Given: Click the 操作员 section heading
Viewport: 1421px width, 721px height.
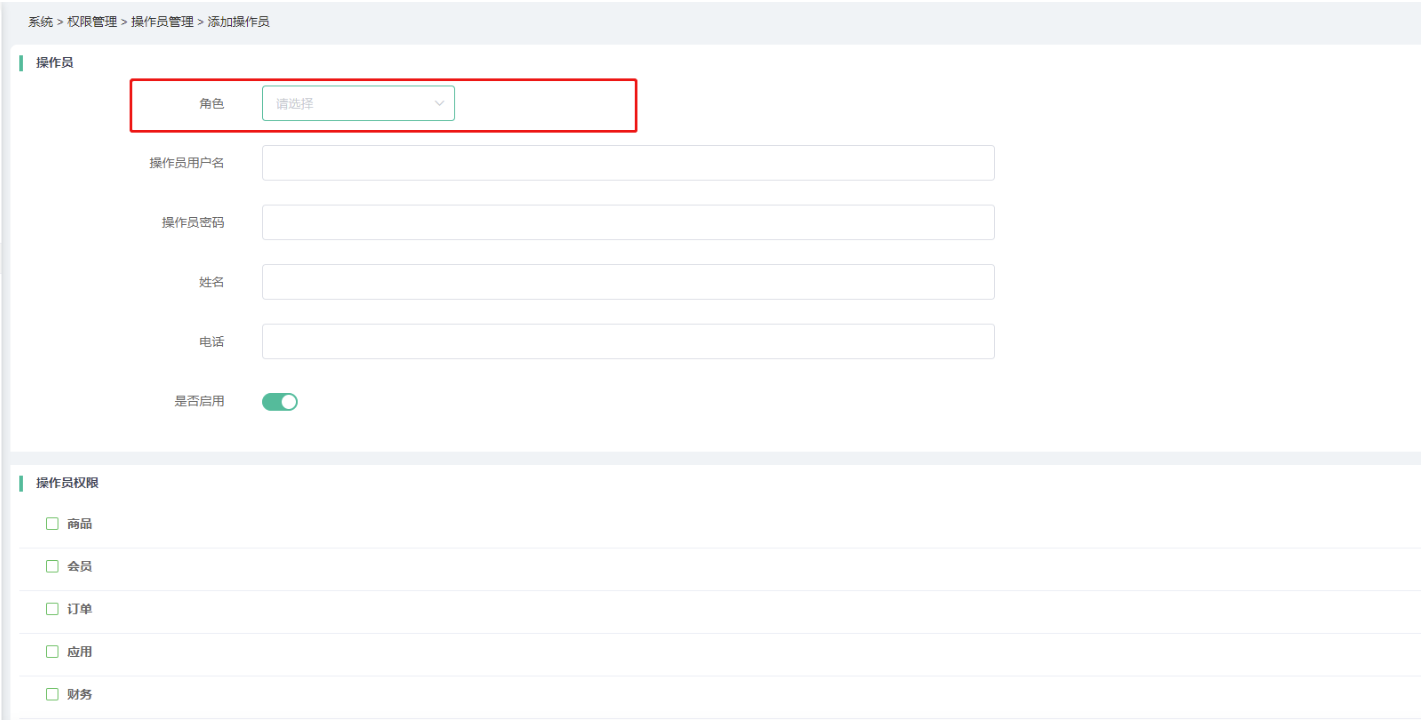Looking at the screenshot, I should (54, 63).
